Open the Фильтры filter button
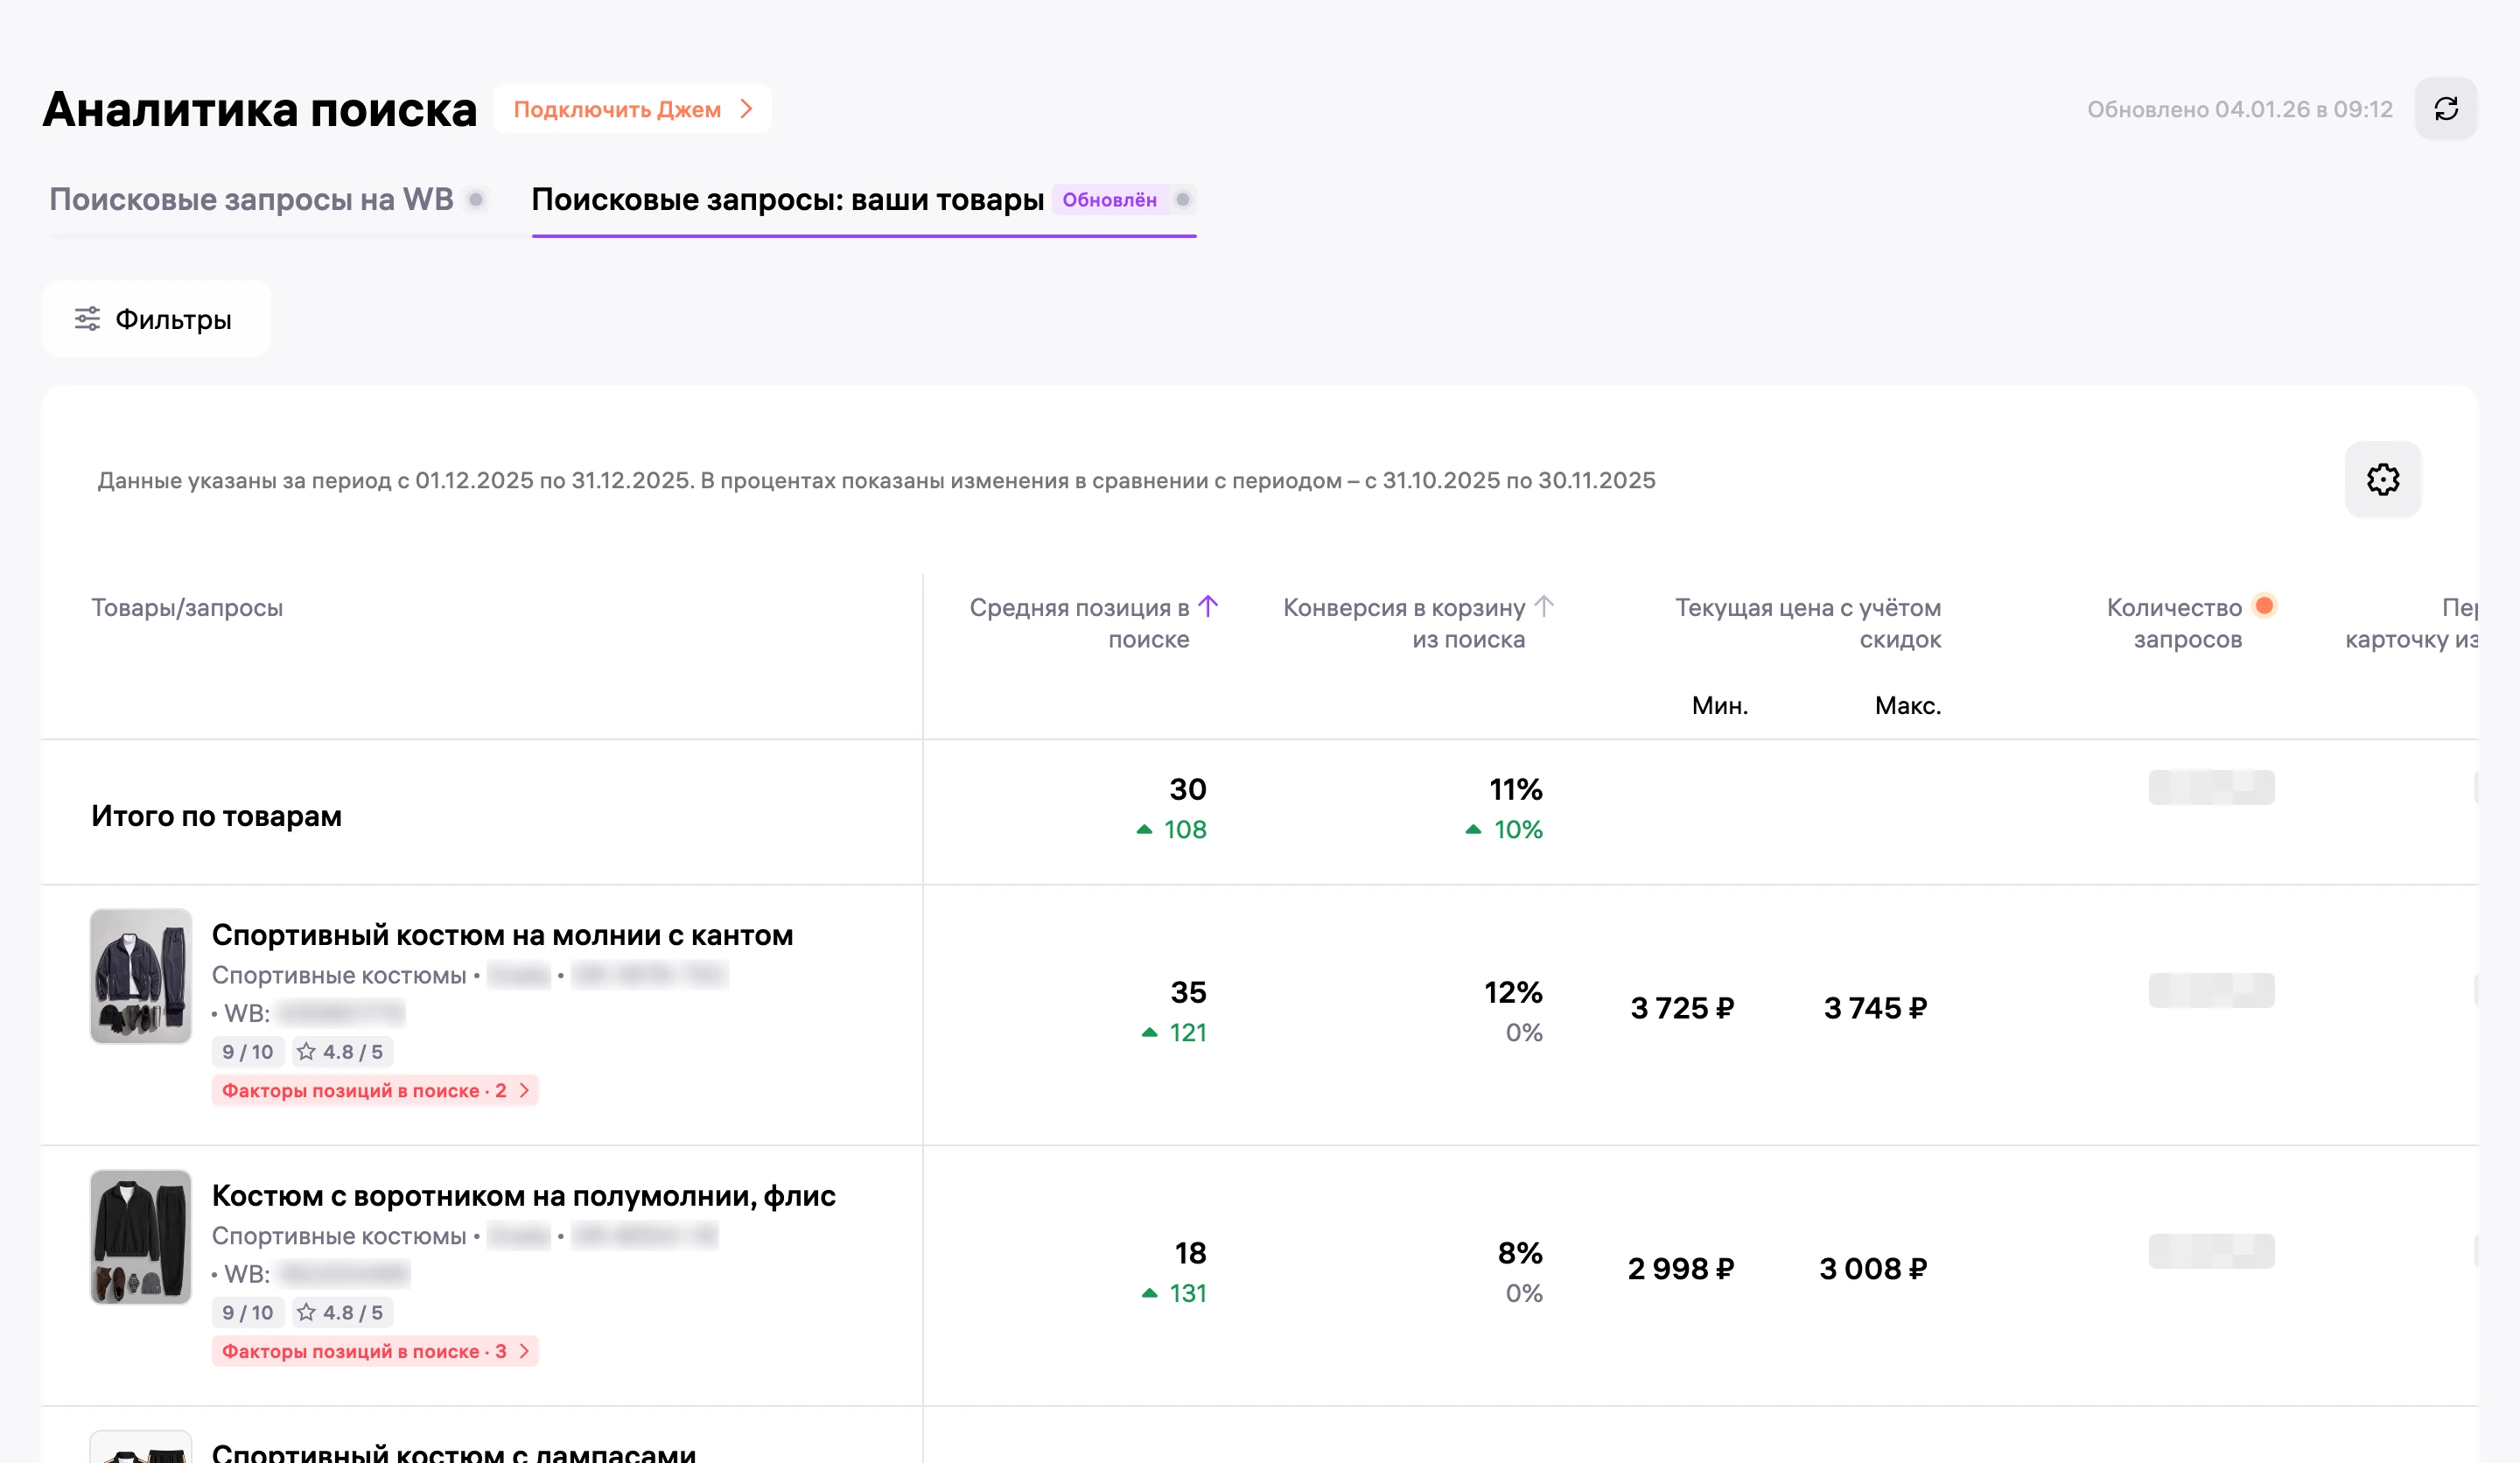This screenshot has width=2520, height=1463. coord(156,319)
